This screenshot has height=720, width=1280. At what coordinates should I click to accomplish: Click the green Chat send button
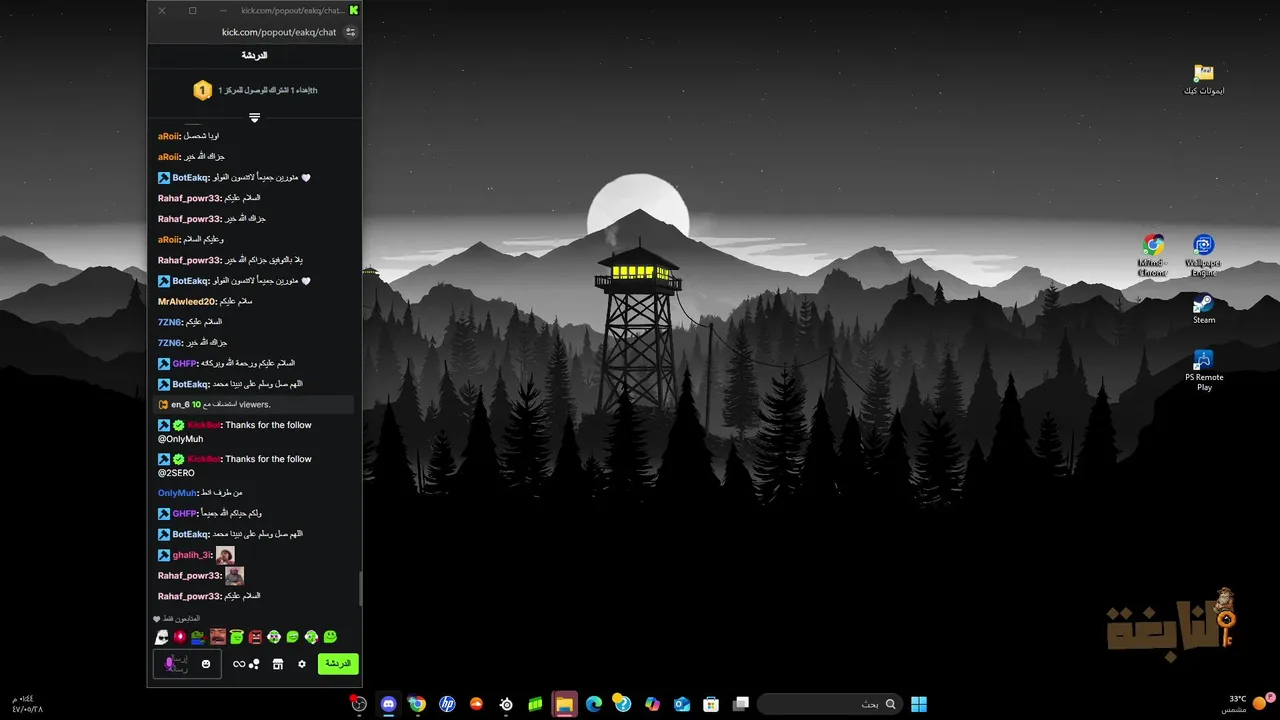click(338, 664)
